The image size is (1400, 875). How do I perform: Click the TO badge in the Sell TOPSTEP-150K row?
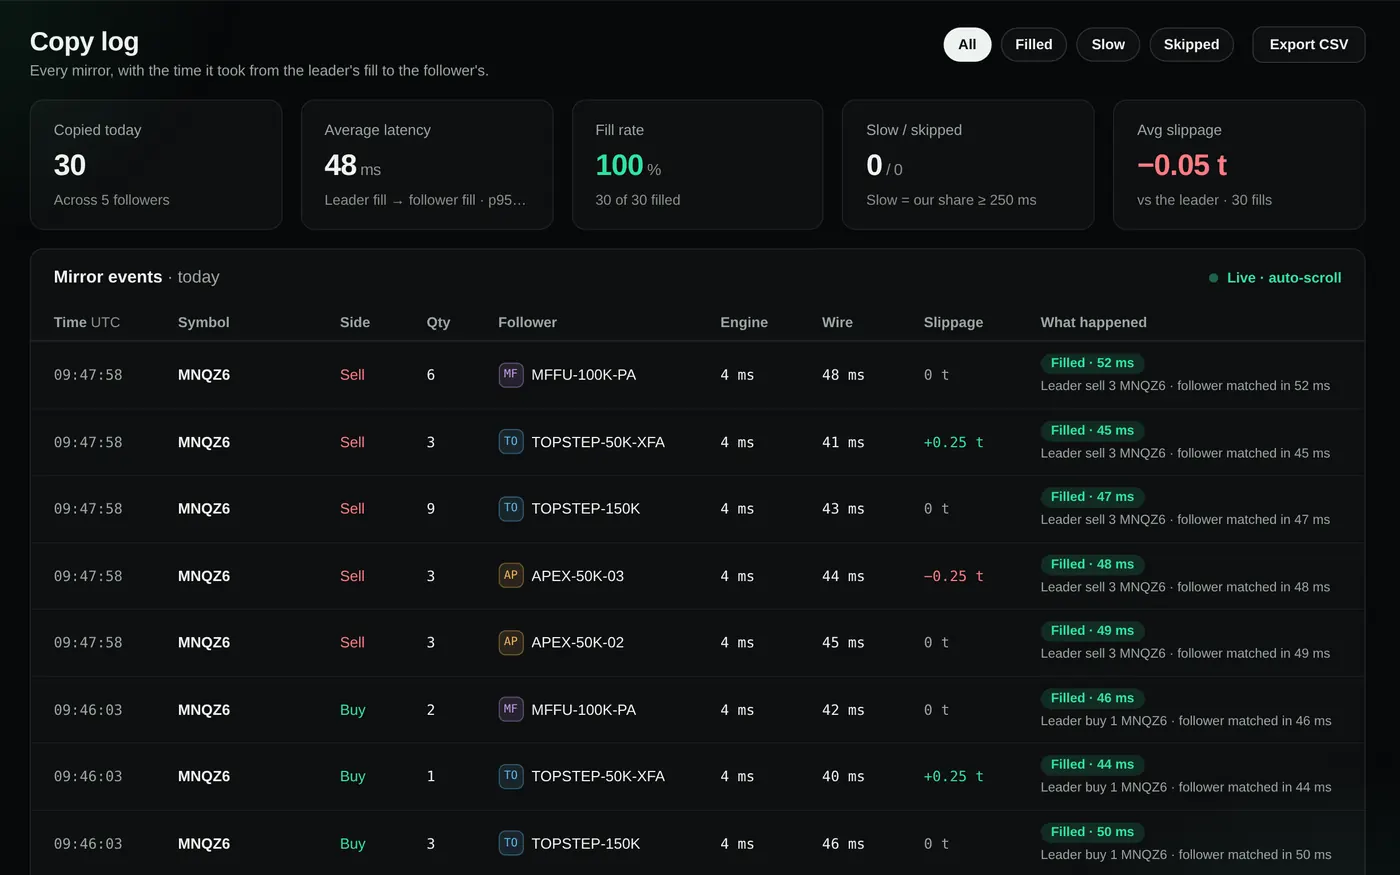click(x=511, y=509)
